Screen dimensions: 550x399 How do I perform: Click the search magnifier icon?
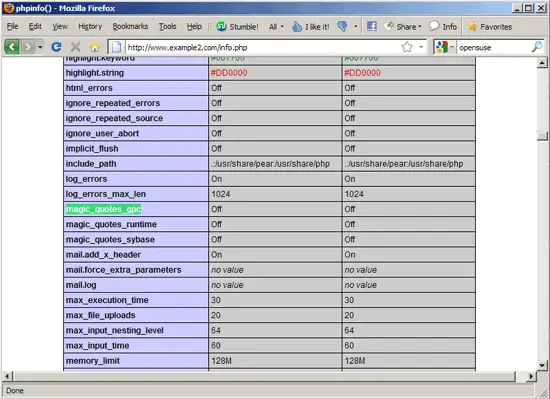[537, 47]
